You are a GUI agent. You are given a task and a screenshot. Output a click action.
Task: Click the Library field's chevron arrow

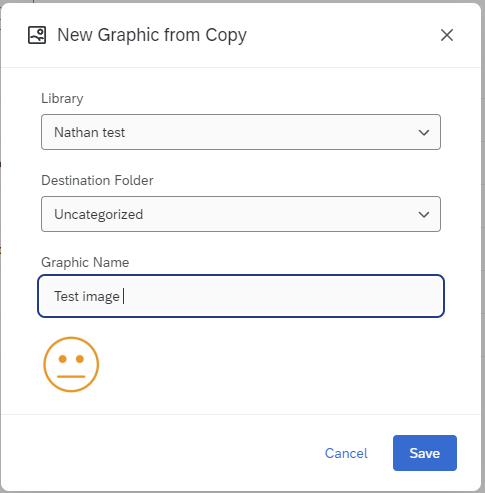pos(424,132)
